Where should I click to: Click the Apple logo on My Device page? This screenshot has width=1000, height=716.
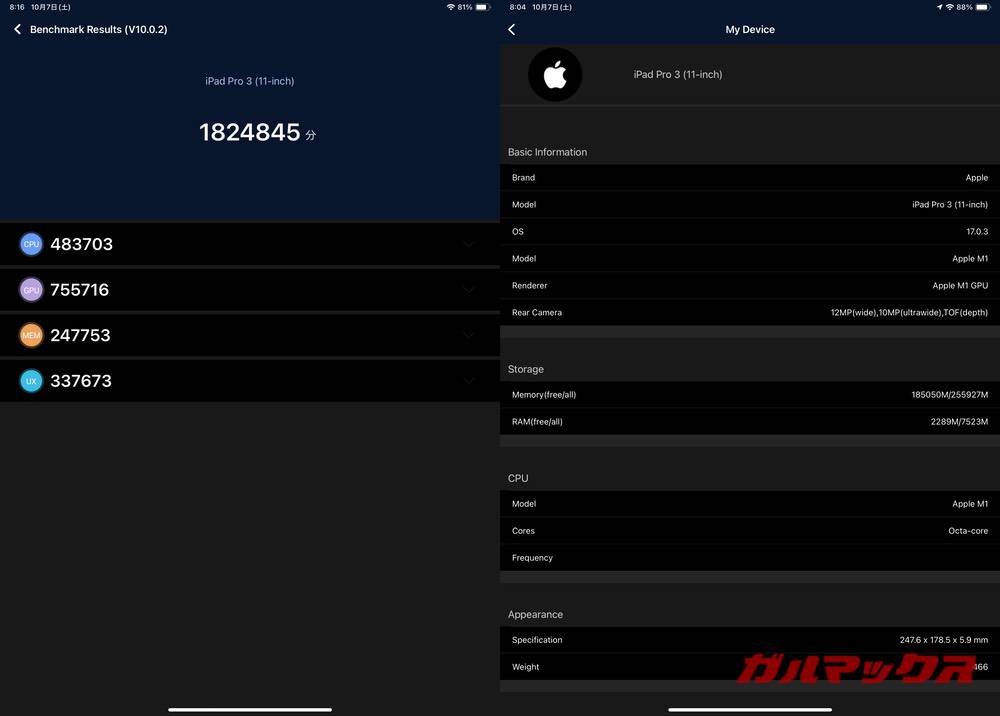click(x=556, y=74)
